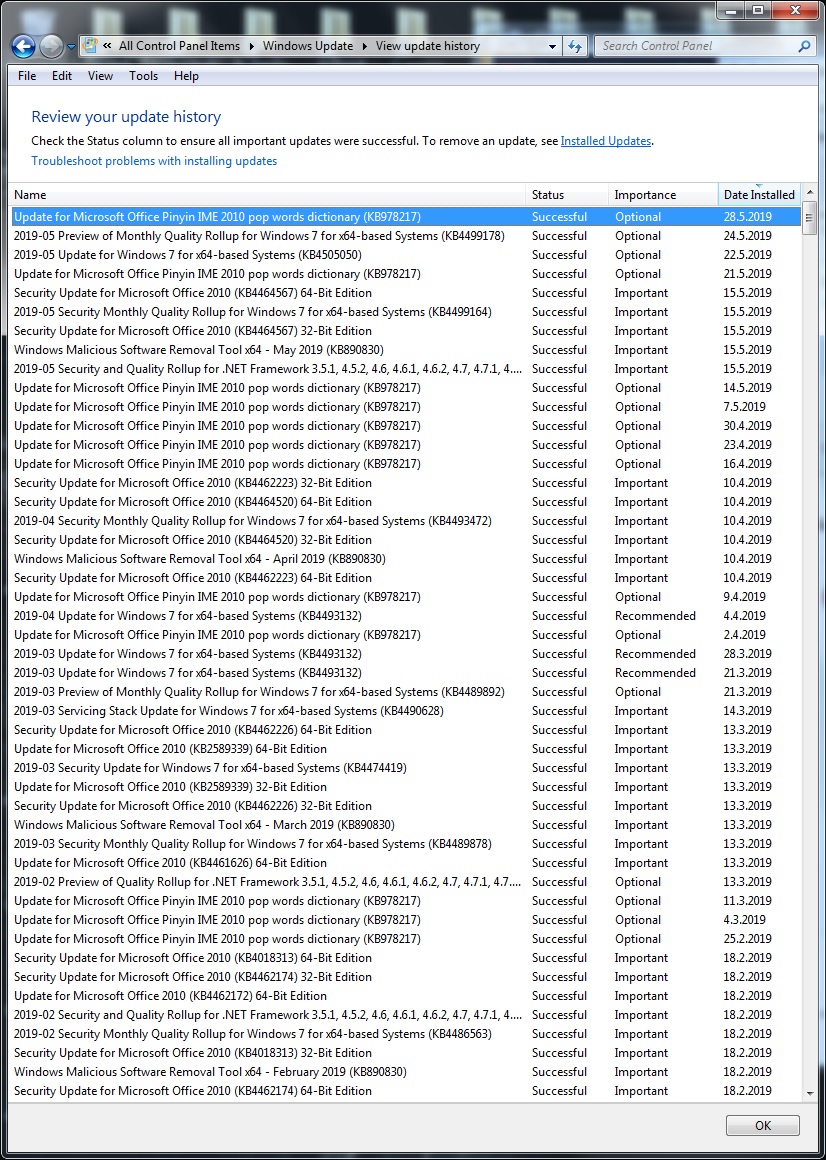
Task: Select 2019-05 Security and Quality Rollup .NET row
Action: pyautogui.click(x=405, y=368)
